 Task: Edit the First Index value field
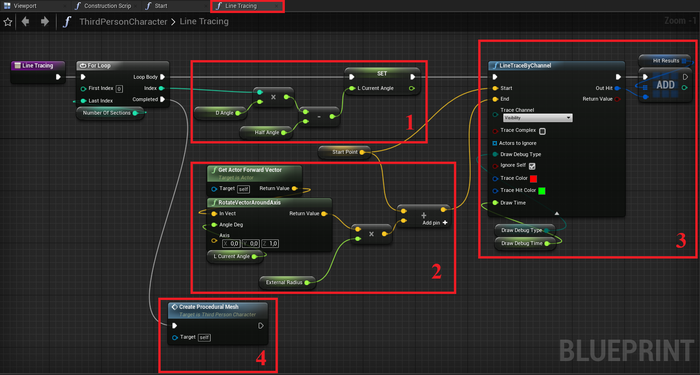(119, 89)
